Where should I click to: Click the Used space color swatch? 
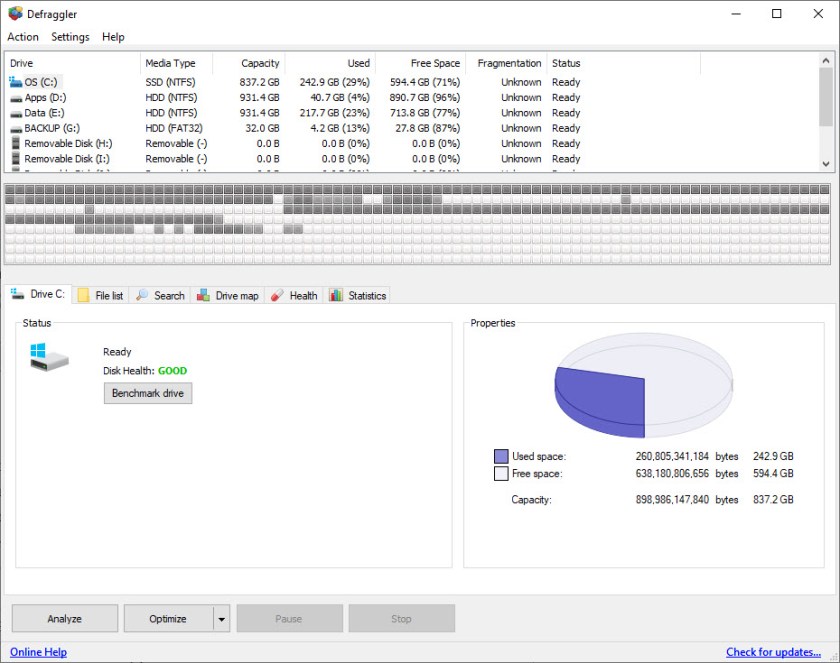(x=501, y=456)
